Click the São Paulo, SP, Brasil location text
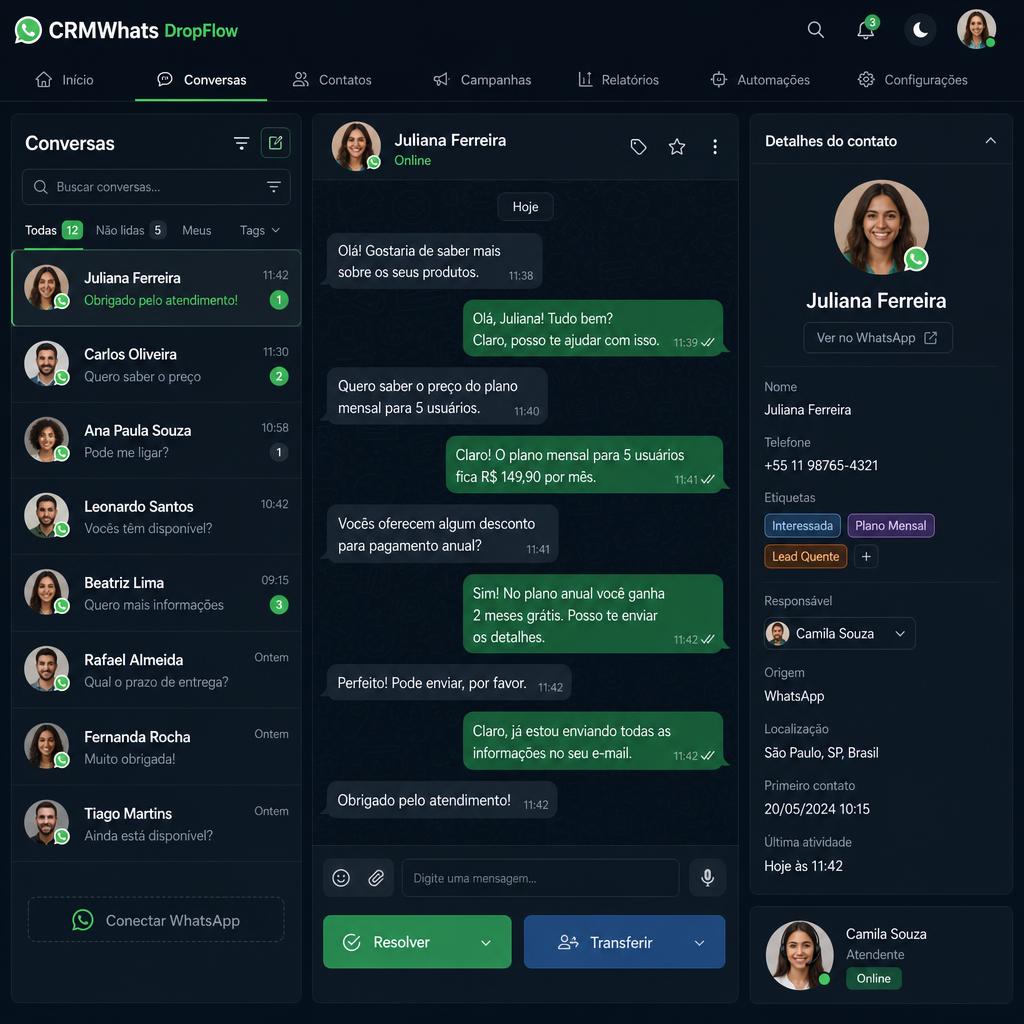The width and height of the screenshot is (1024, 1024). coord(821,752)
